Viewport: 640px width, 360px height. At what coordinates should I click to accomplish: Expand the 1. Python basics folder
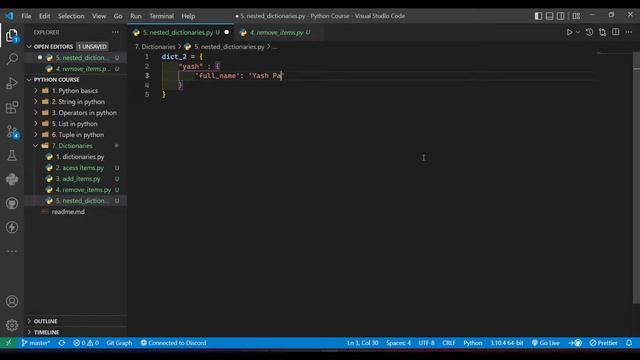(x=75, y=91)
